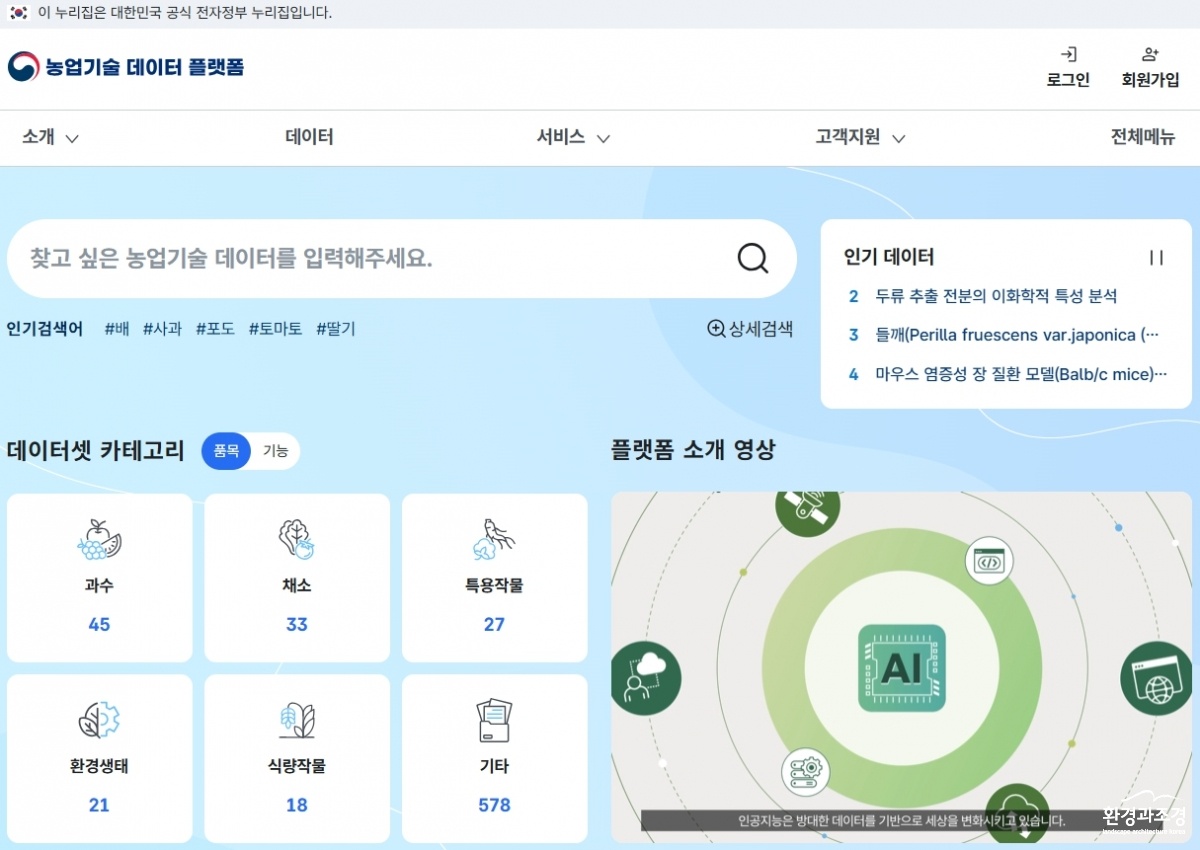Click the sign-up person-plus icon
The image size is (1200, 850).
click(x=1150, y=54)
